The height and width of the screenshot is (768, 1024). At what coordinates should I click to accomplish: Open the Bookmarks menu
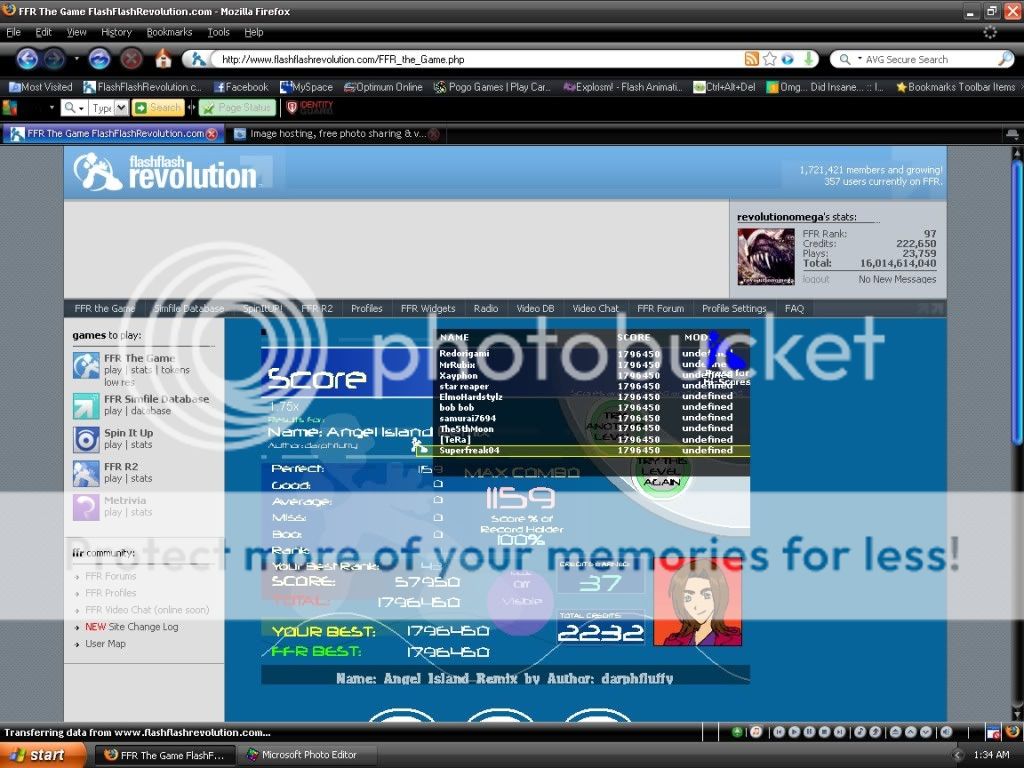[x=169, y=32]
